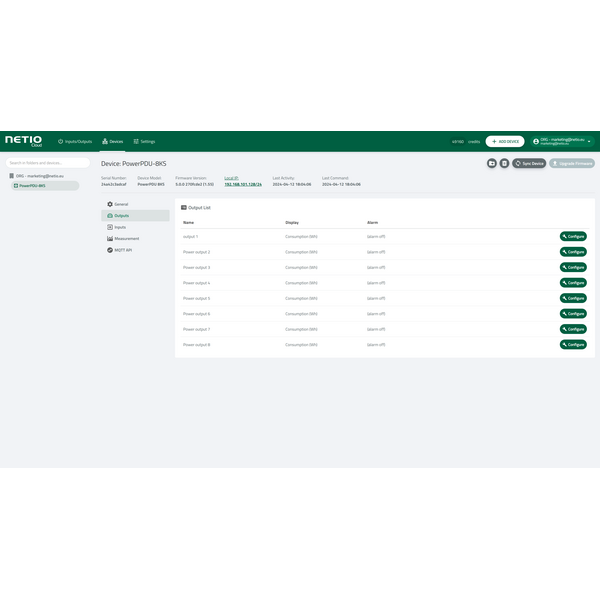
Task: Open the Devices tab
Action: click(112, 142)
